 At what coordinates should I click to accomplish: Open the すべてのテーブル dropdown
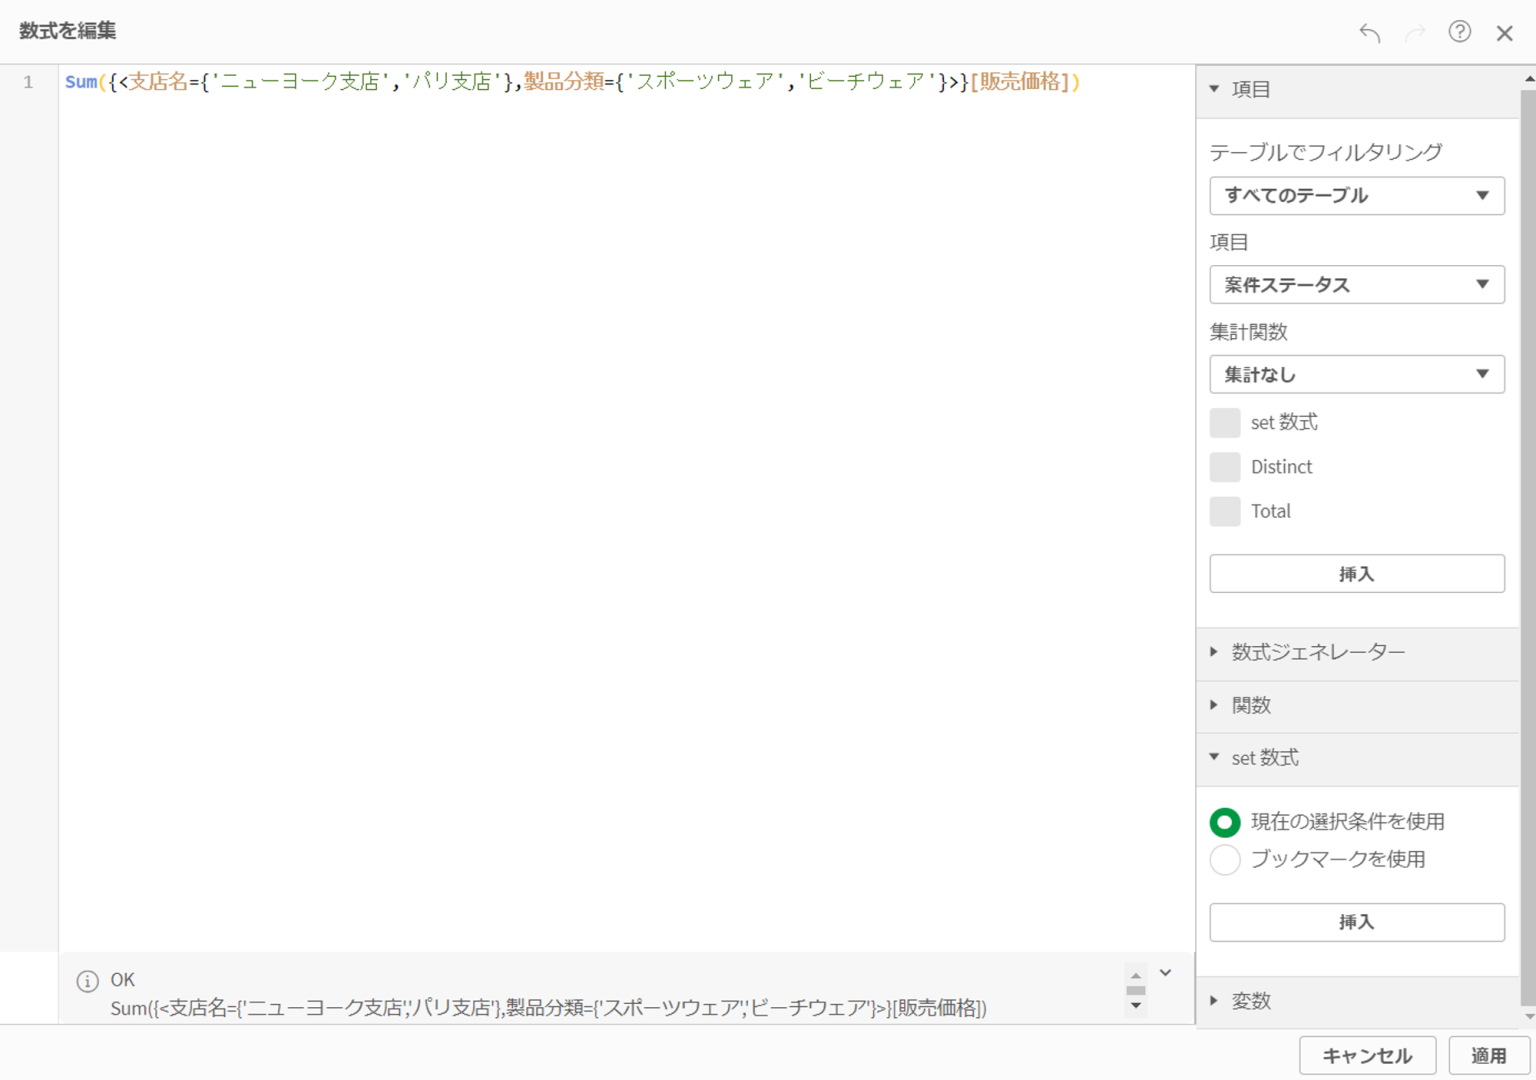click(1356, 196)
